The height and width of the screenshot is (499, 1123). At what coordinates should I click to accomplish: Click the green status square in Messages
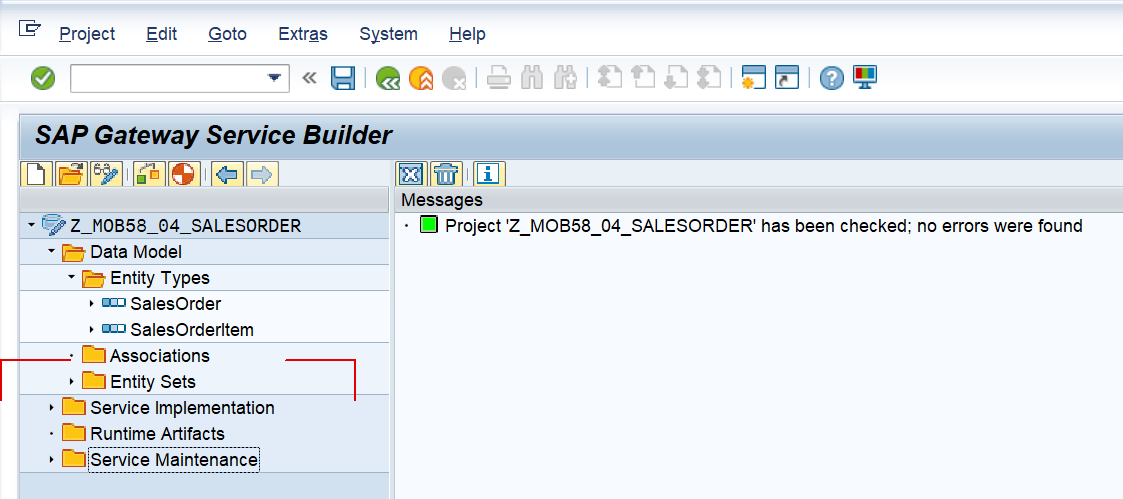(x=428, y=226)
